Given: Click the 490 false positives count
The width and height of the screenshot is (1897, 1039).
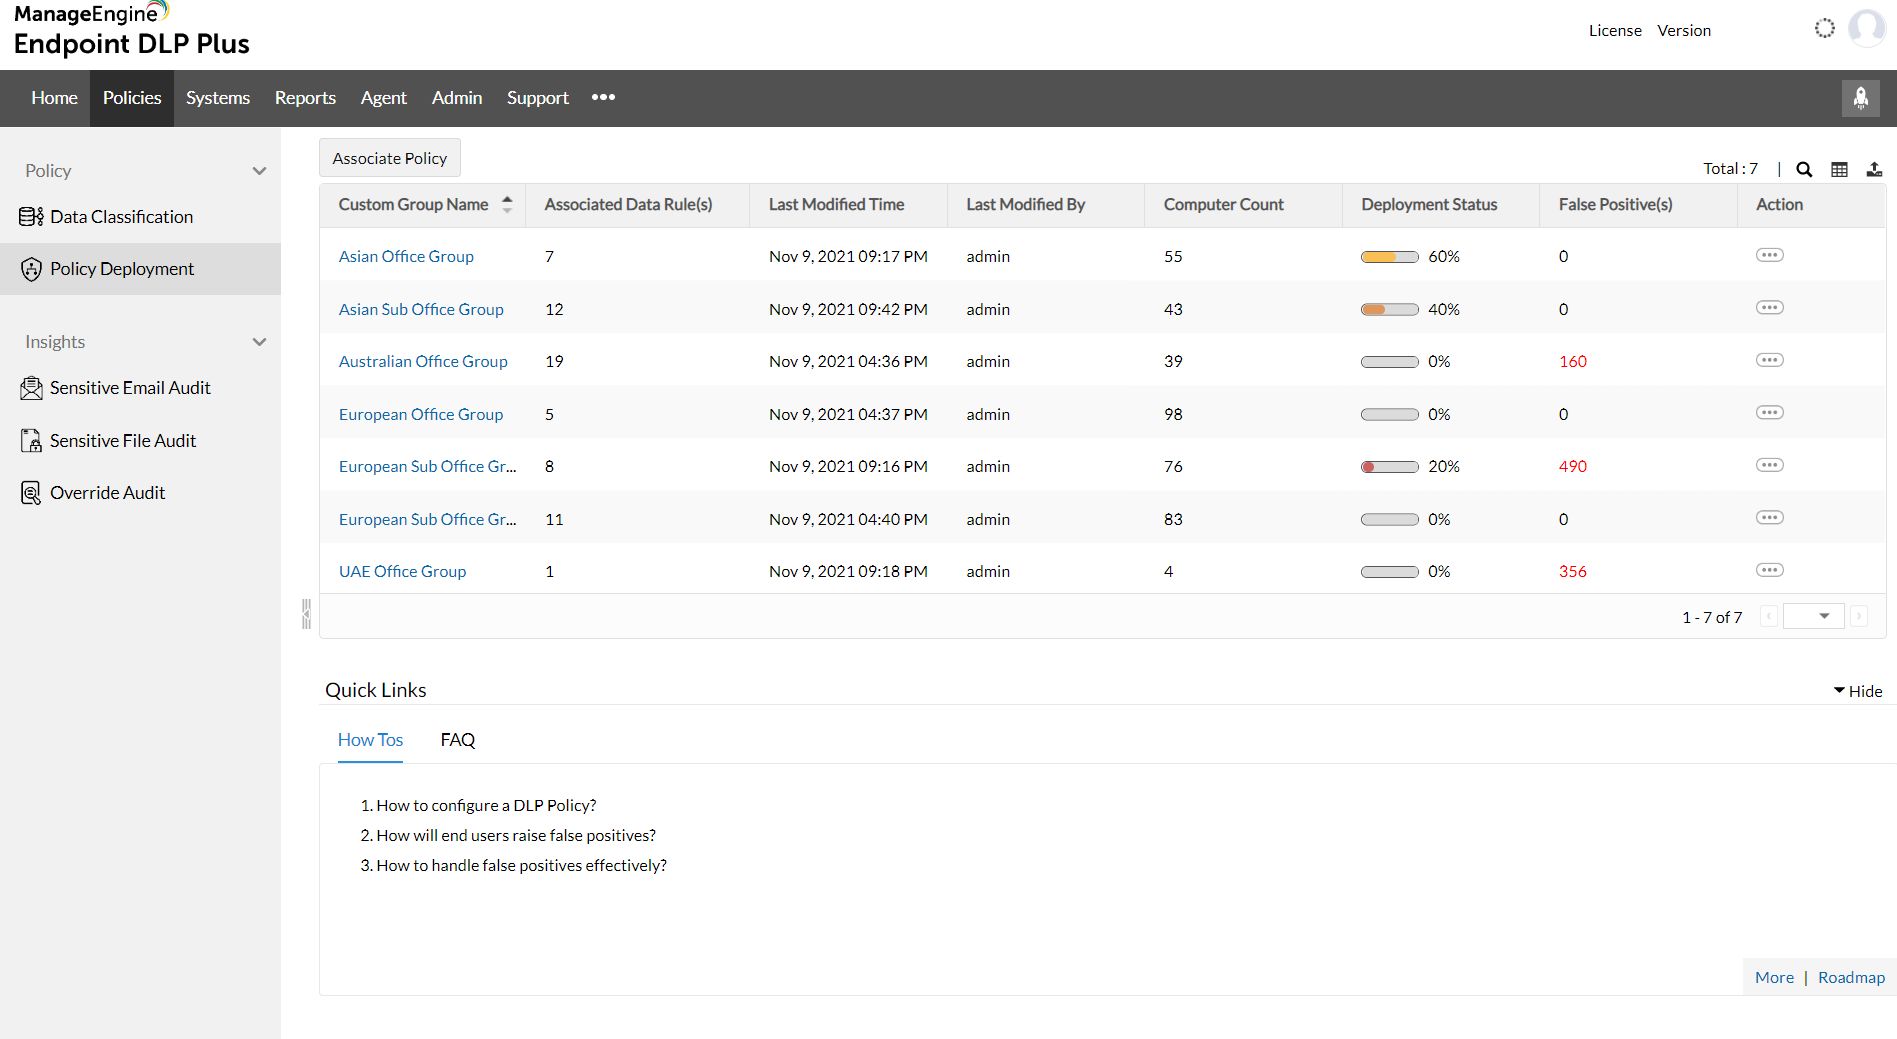Looking at the screenshot, I should coord(1572,466).
